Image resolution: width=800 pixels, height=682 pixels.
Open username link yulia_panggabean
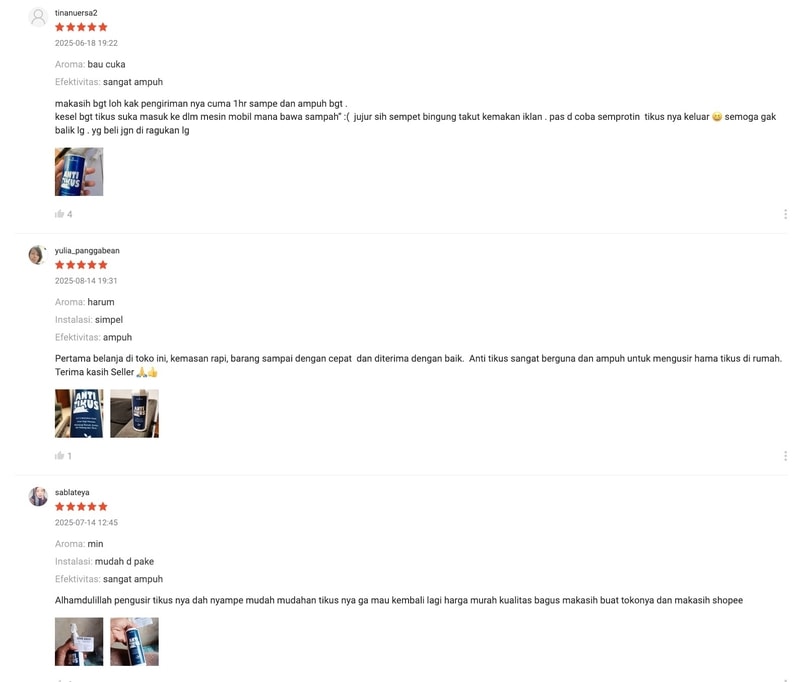(87, 250)
